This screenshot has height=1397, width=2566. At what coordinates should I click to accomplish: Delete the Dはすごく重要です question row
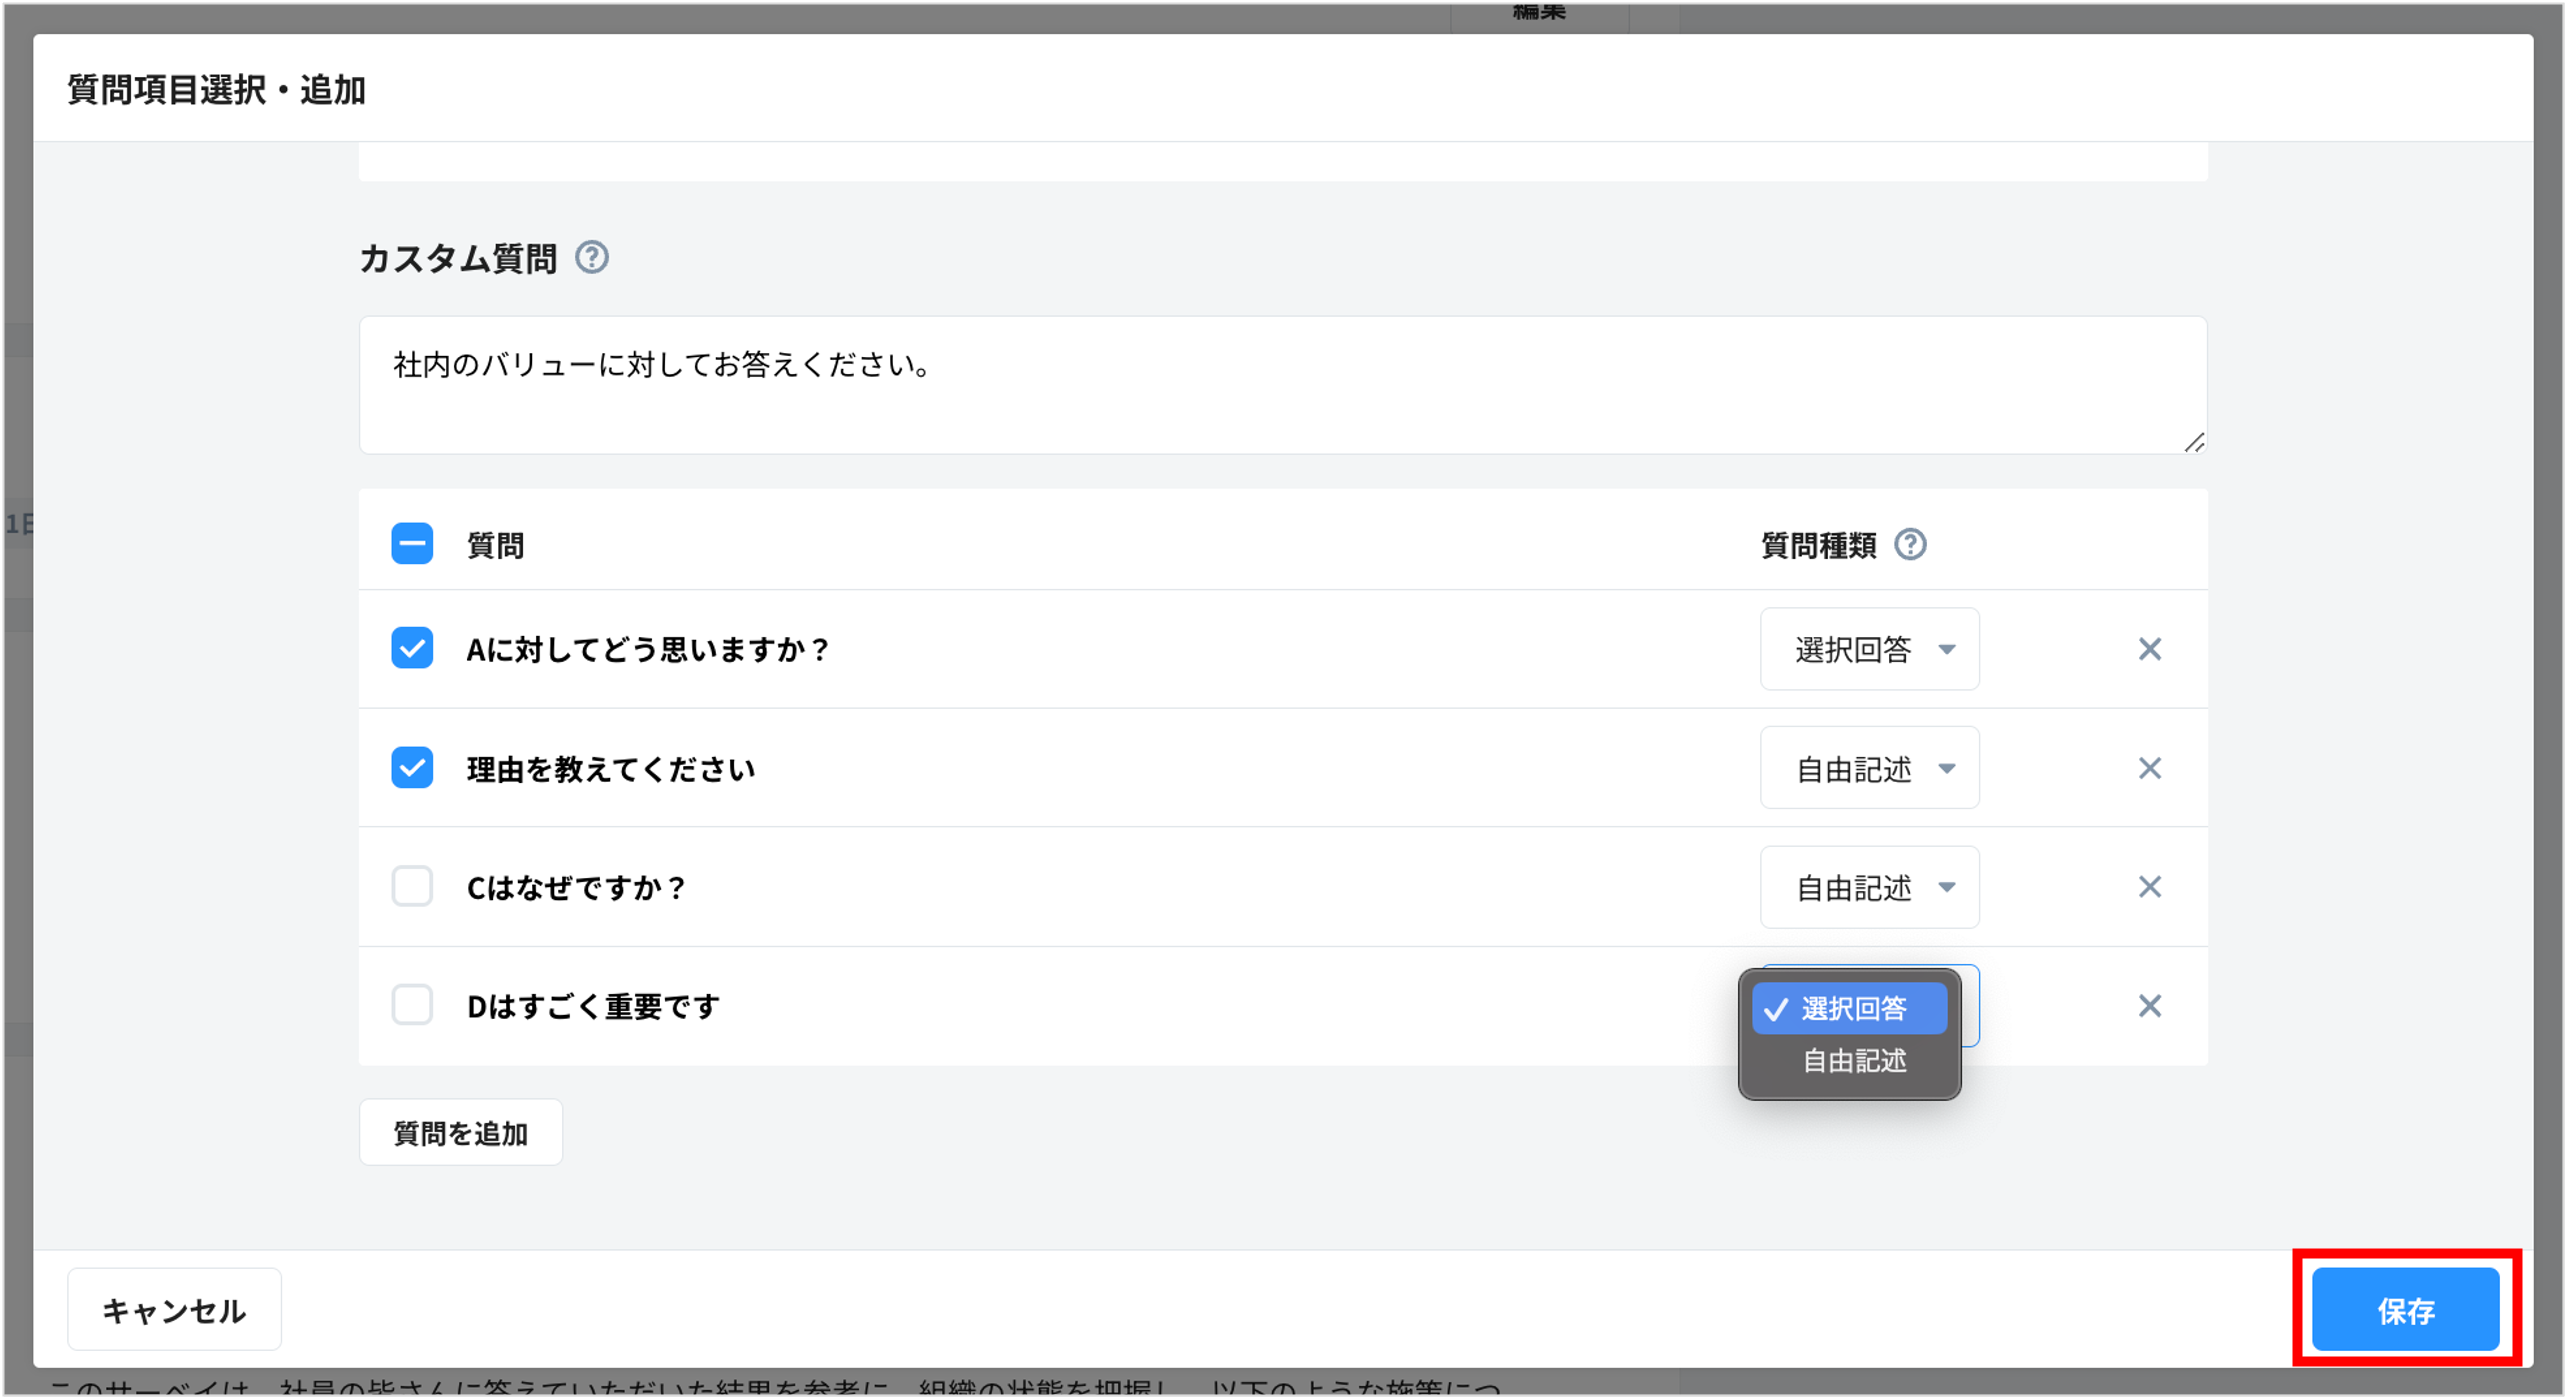point(2150,1006)
